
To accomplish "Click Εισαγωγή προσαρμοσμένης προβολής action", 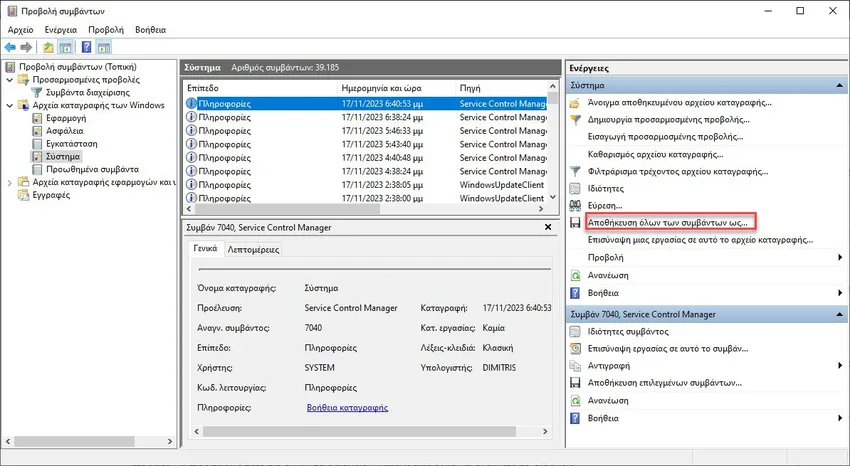I will (665, 137).
